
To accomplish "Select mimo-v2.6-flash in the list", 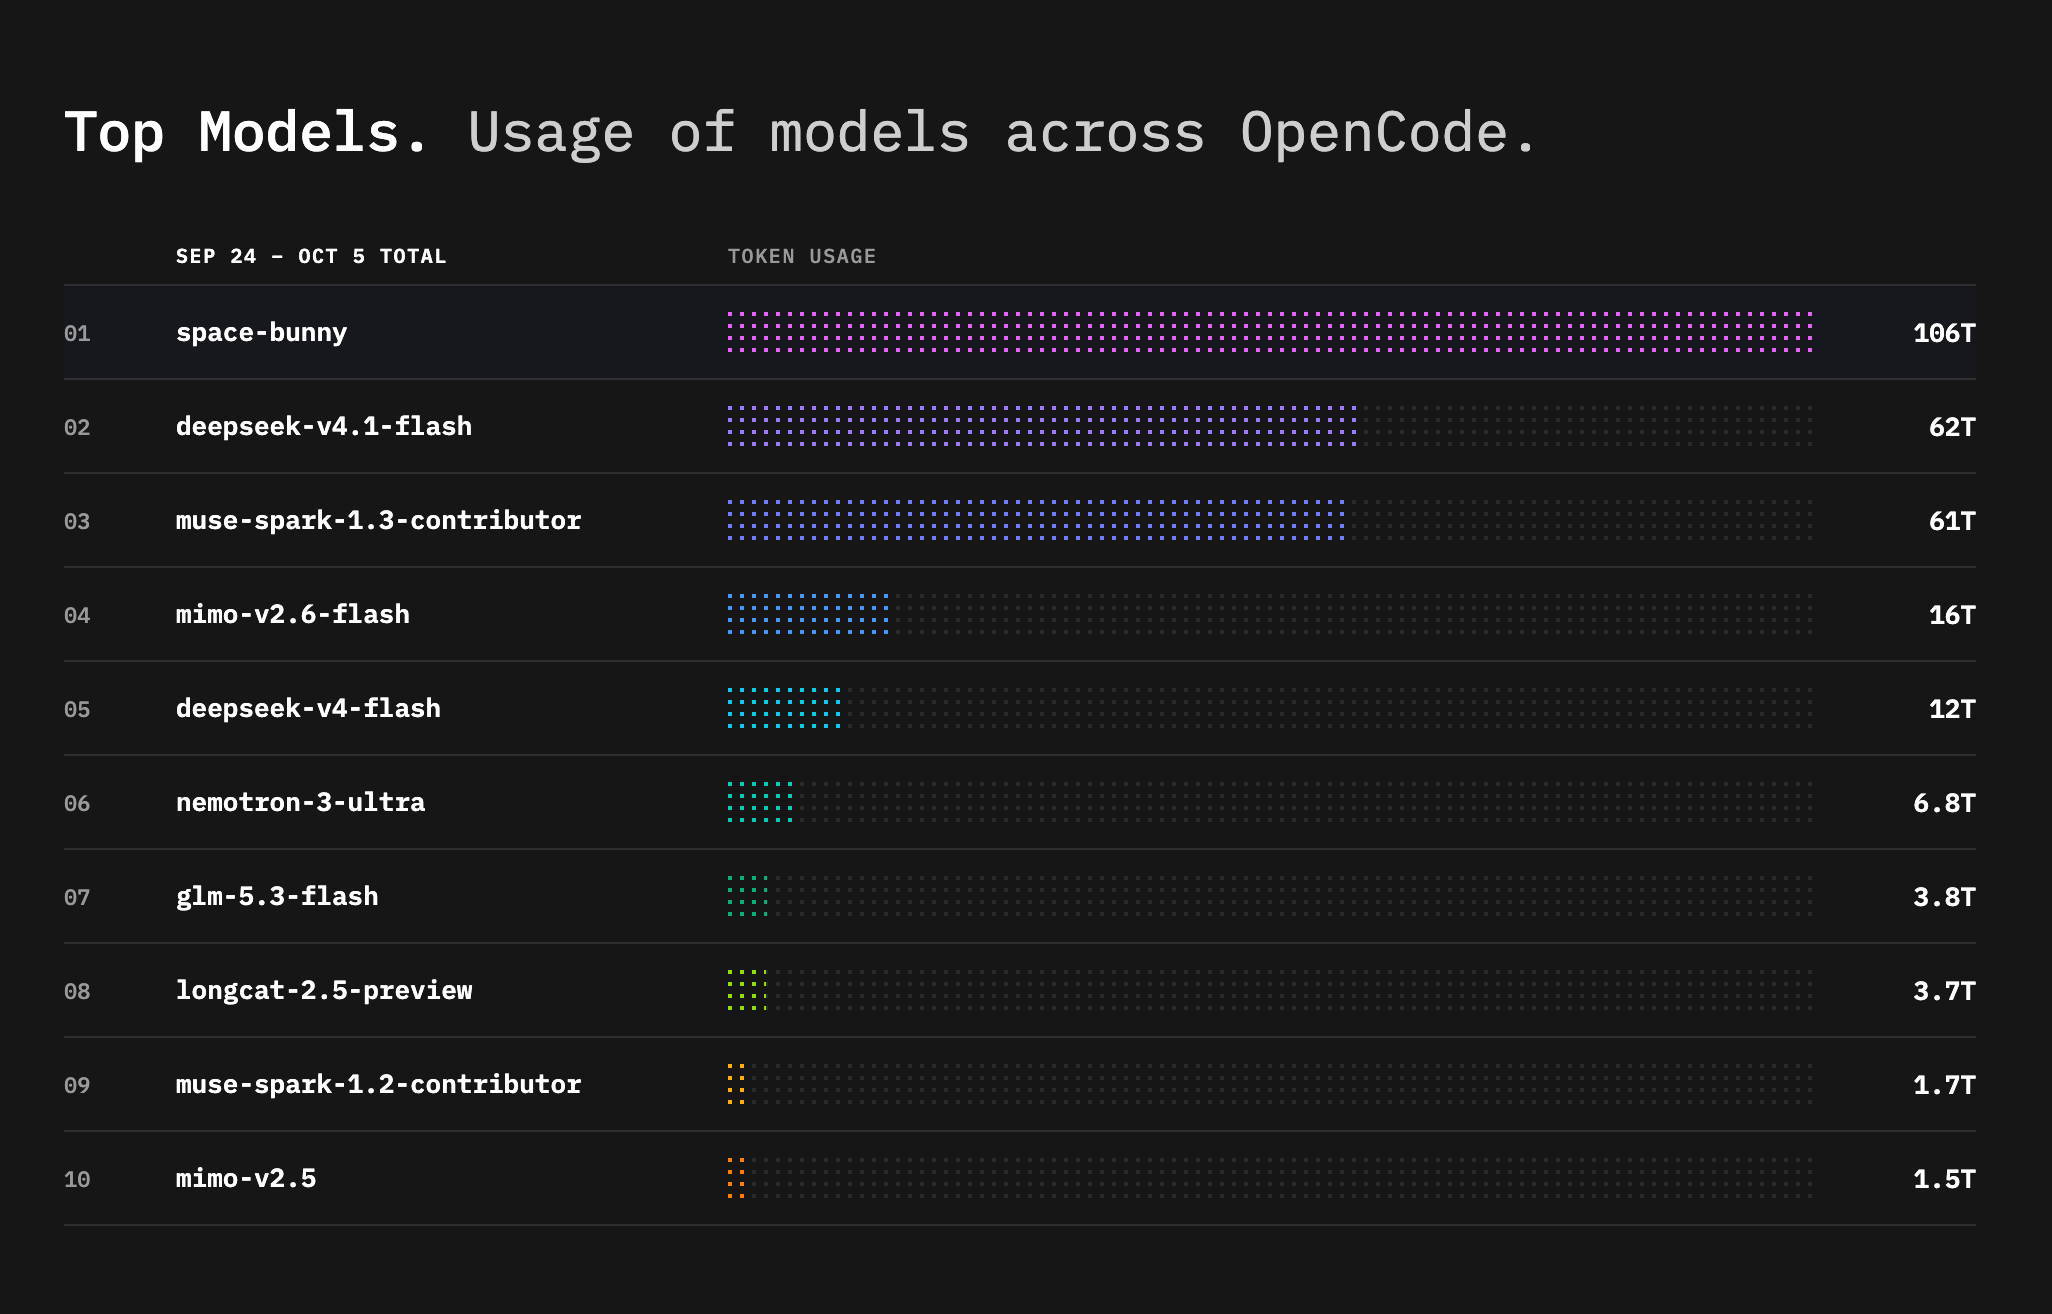I will (293, 615).
